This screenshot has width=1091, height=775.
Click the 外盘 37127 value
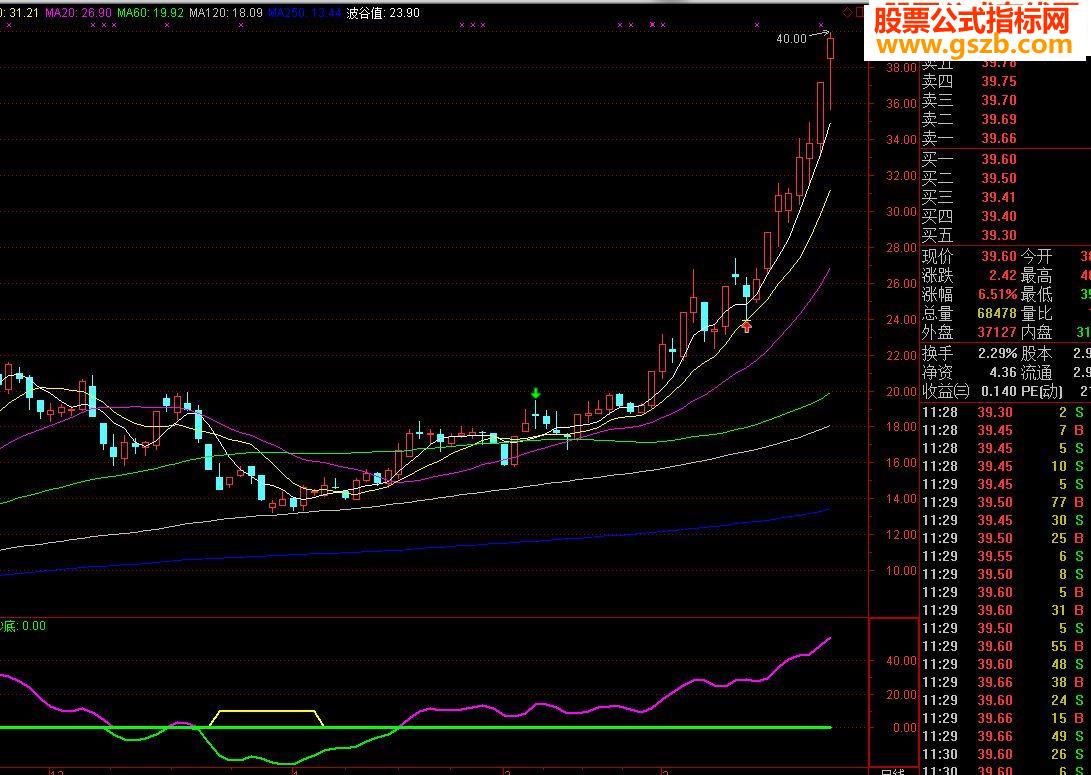tap(997, 333)
